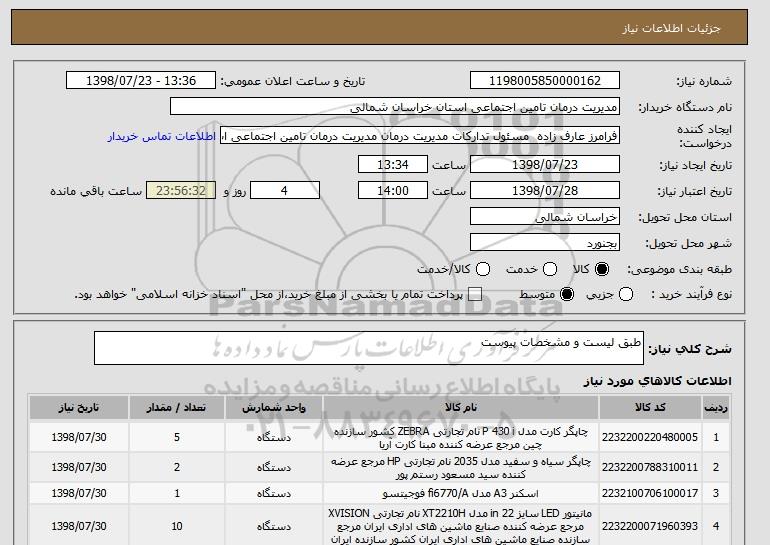Click the ردیف column header
This screenshot has height=545, width=770.
[716, 408]
